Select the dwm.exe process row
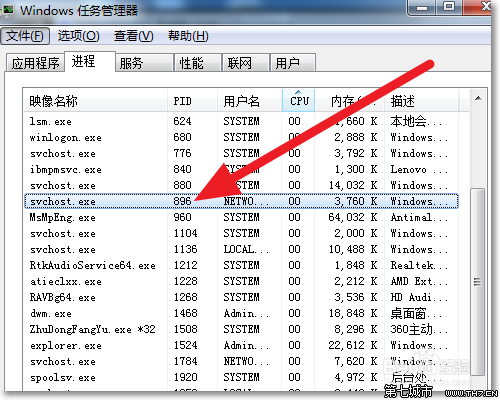This screenshot has height=400, width=500. pos(241,313)
